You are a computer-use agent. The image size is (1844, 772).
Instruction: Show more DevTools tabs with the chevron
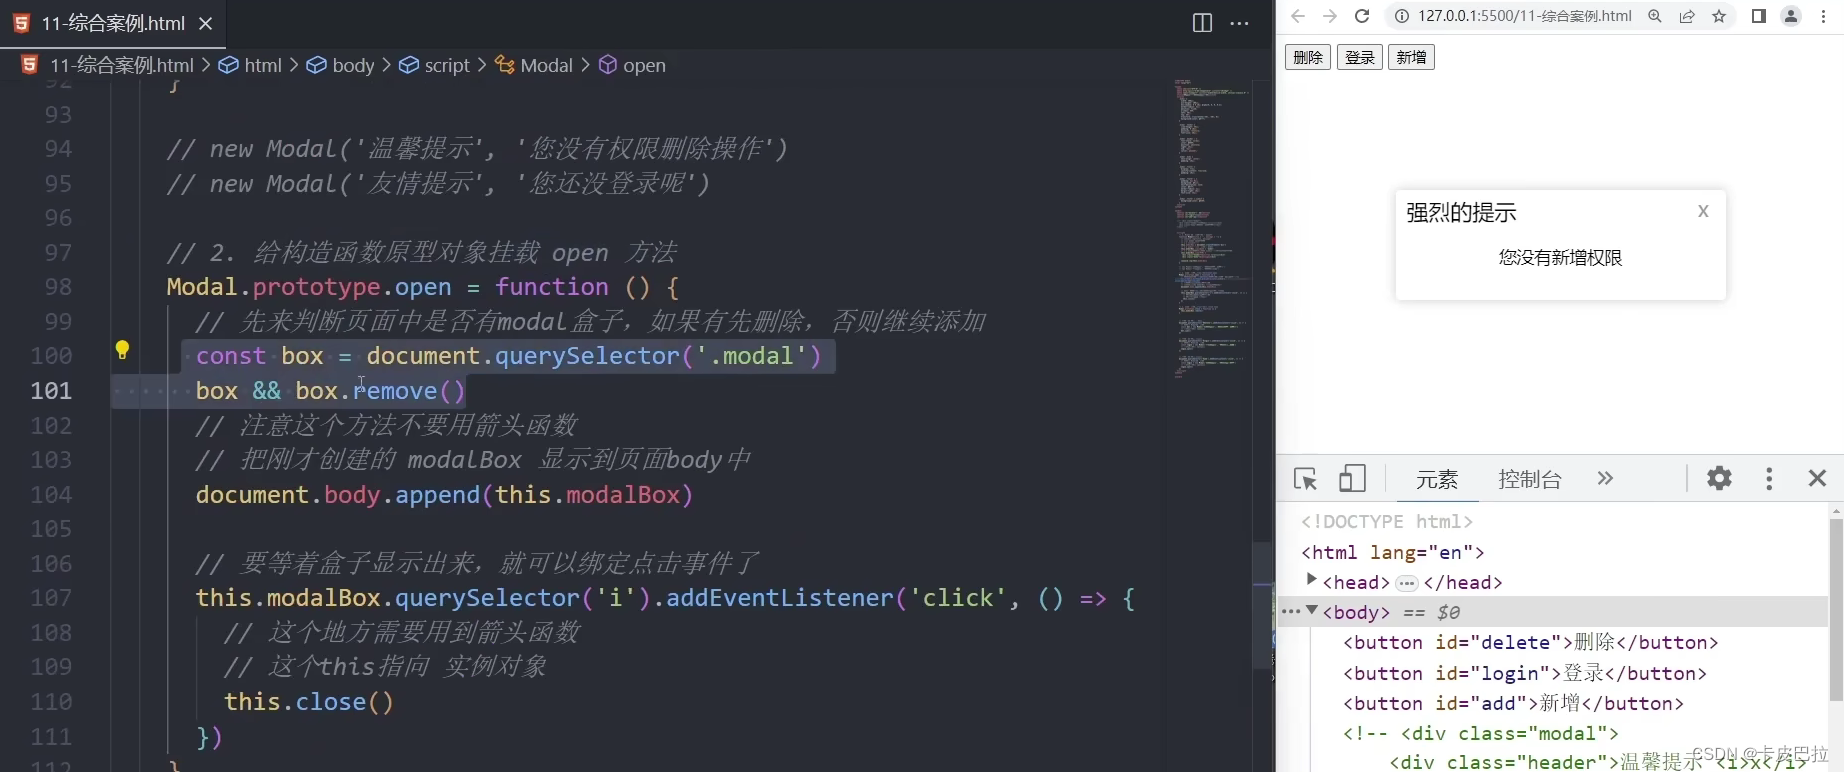[x=1605, y=479]
